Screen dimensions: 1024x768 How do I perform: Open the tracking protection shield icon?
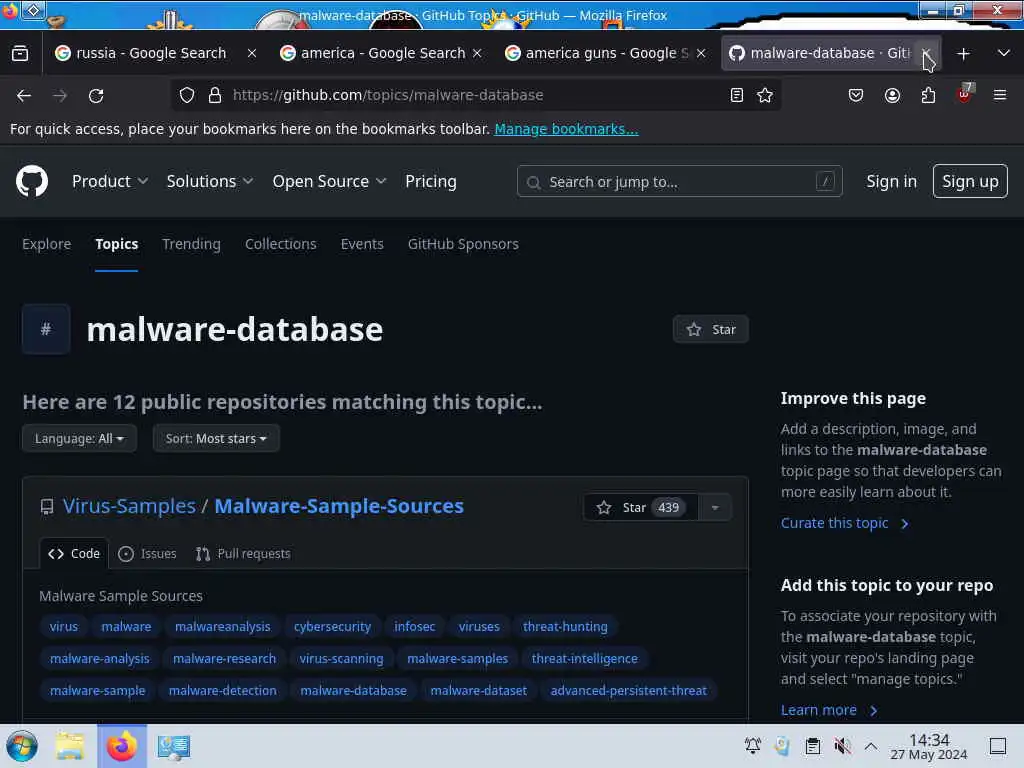click(x=187, y=95)
